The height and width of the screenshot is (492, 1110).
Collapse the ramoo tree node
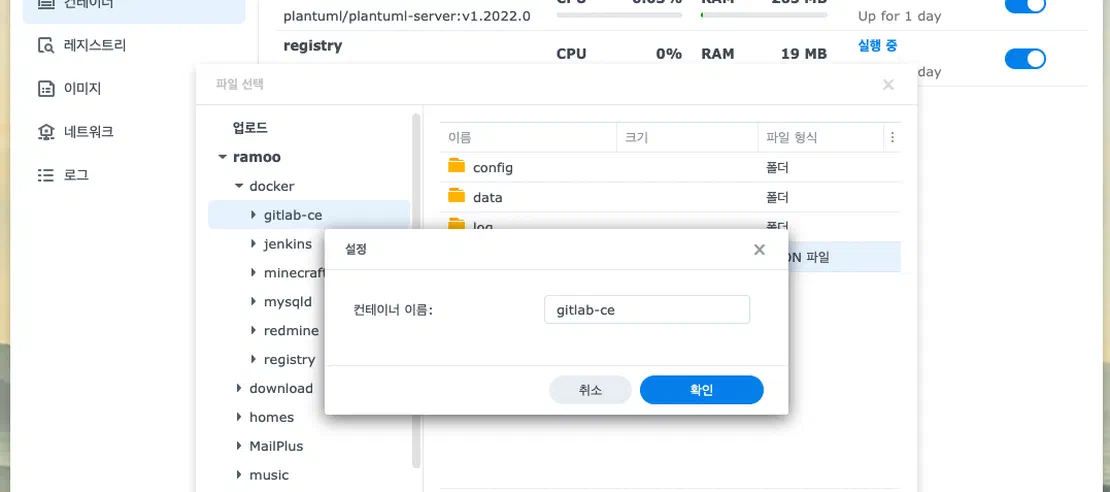[222, 157]
